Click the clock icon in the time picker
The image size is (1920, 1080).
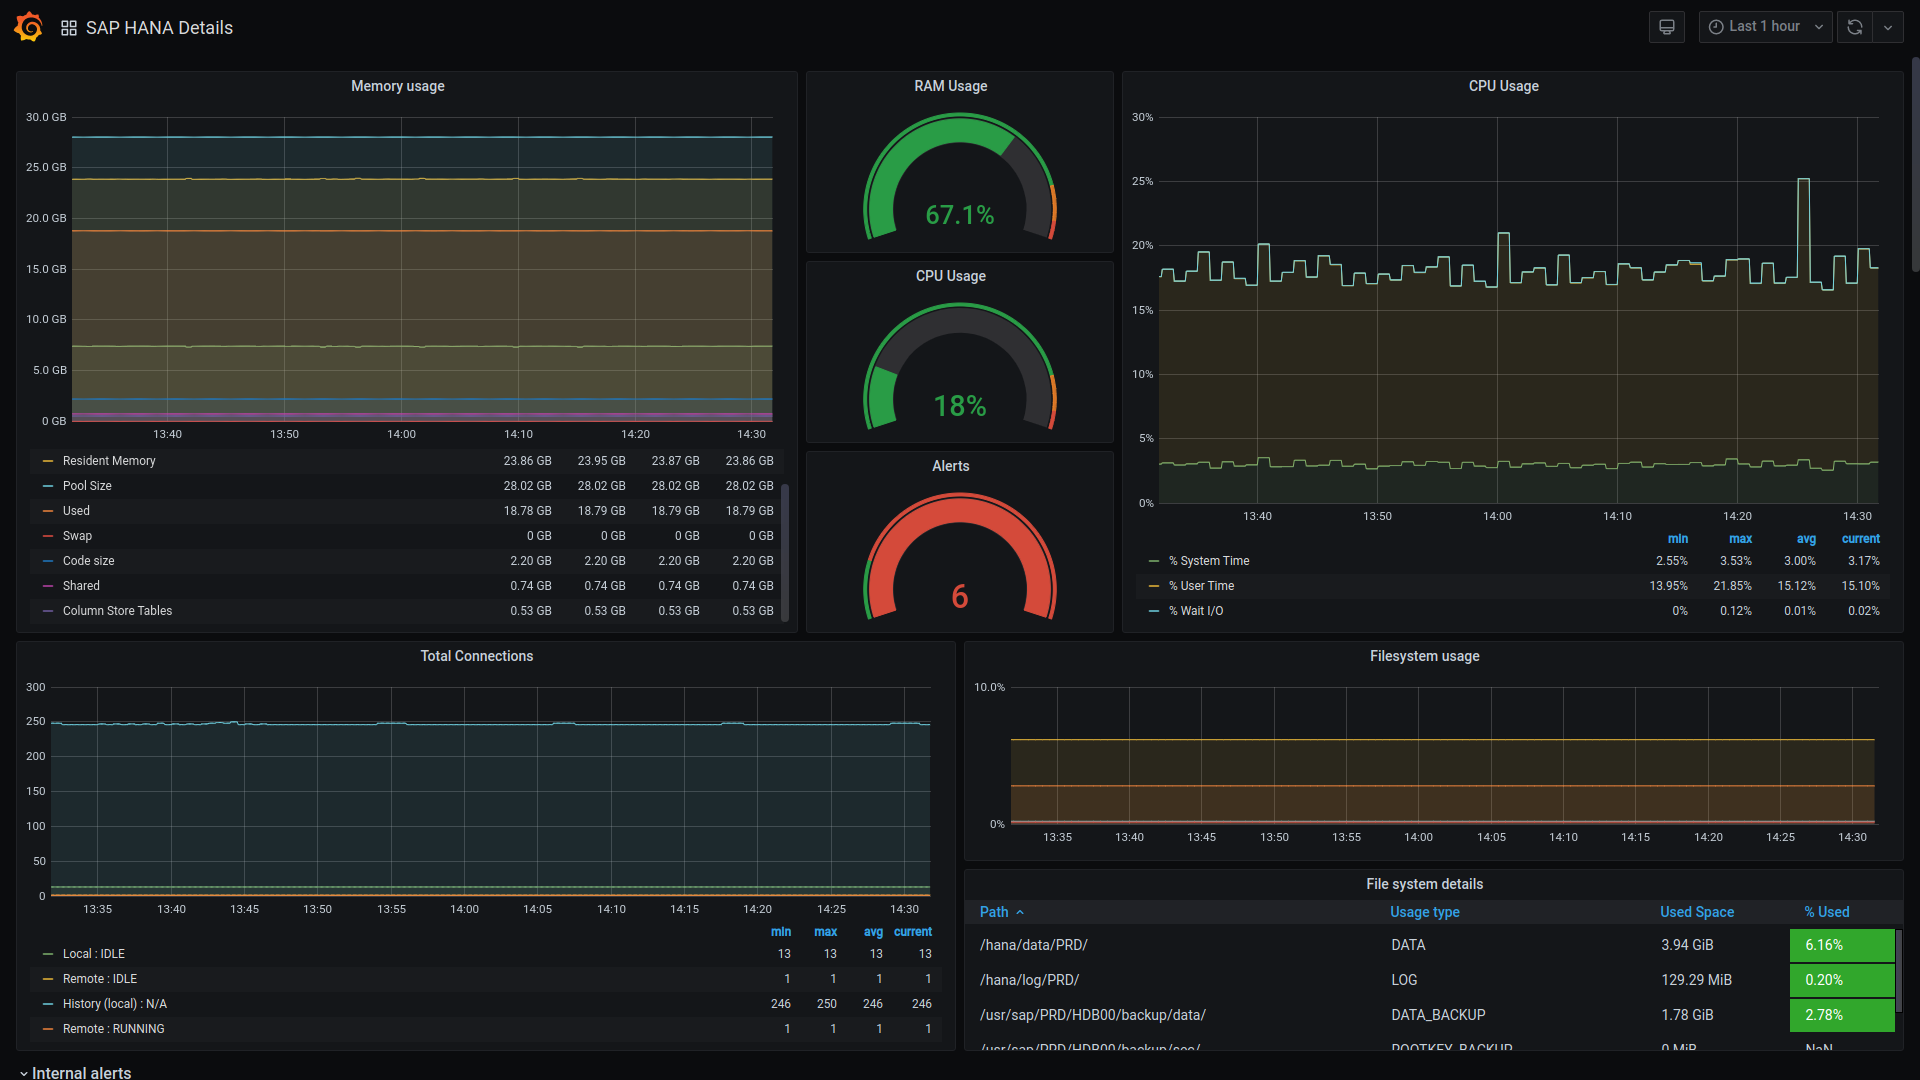click(1716, 27)
